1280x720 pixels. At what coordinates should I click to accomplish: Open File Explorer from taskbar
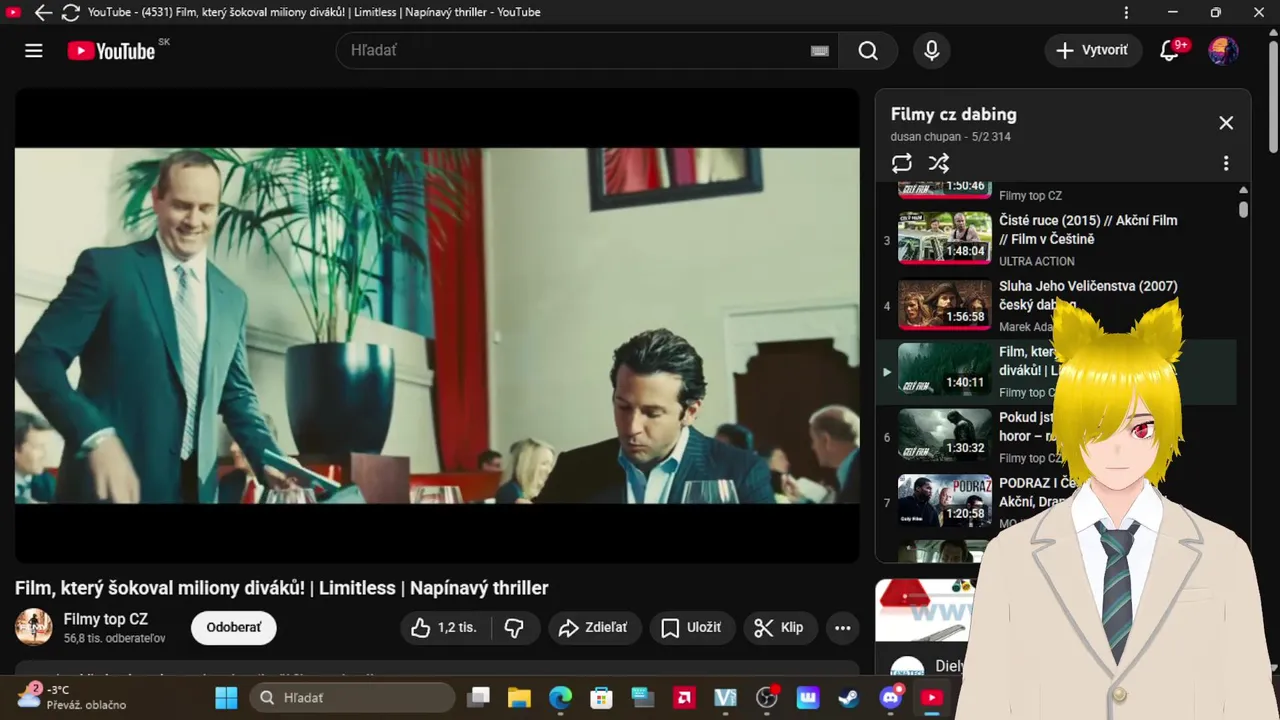tap(518, 698)
